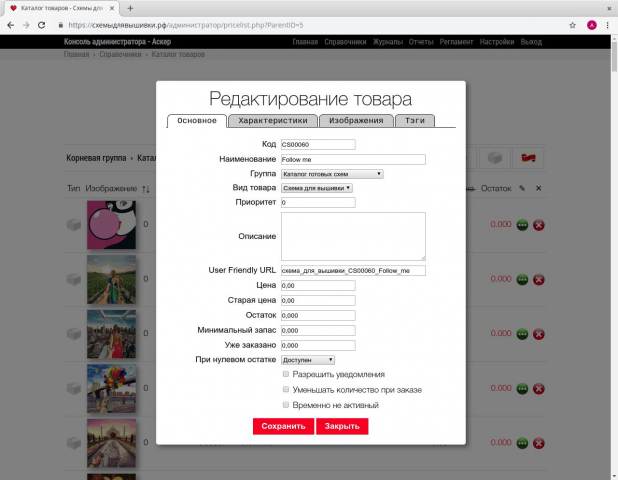Switch to the Основное tab
This screenshot has width=618, height=480.
tap(197, 121)
